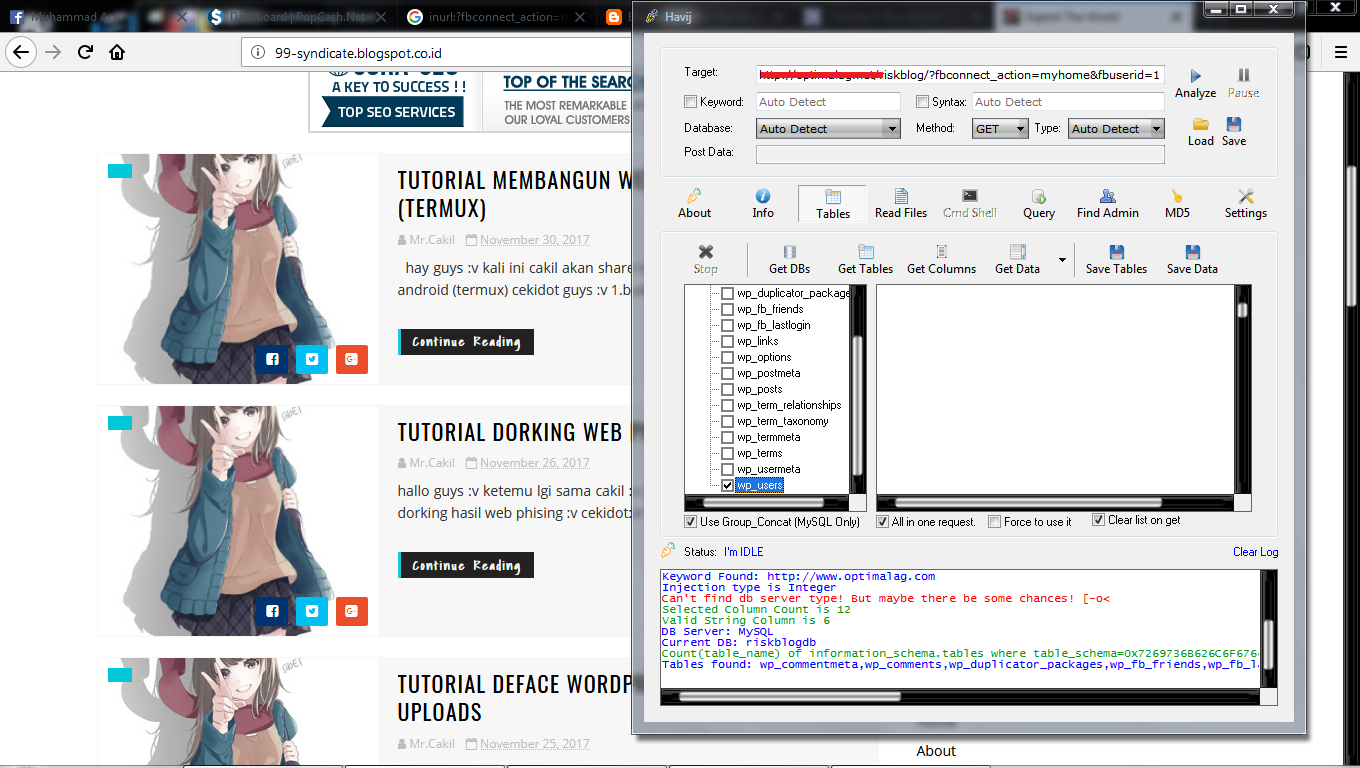Click the browser hamburger menu icon
The height and width of the screenshot is (768, 1360).
1341,52
